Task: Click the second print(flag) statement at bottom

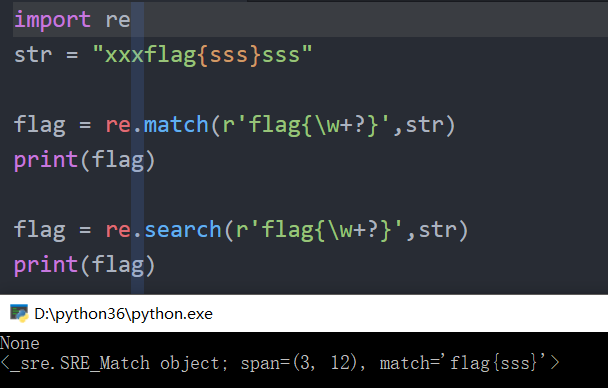Action: point(85,265)
